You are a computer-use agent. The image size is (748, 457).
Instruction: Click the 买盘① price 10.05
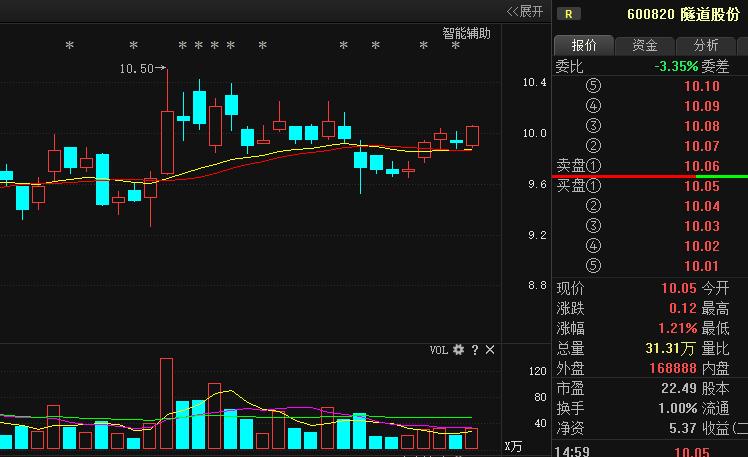pyautogui.click(x=701, y=186)
